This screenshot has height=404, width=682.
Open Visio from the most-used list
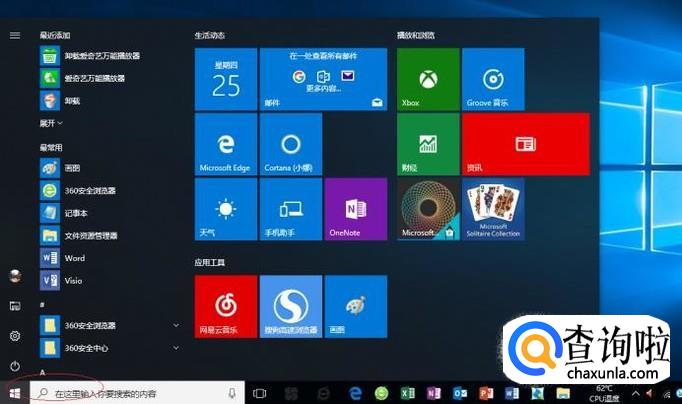[x=74, y=280]
